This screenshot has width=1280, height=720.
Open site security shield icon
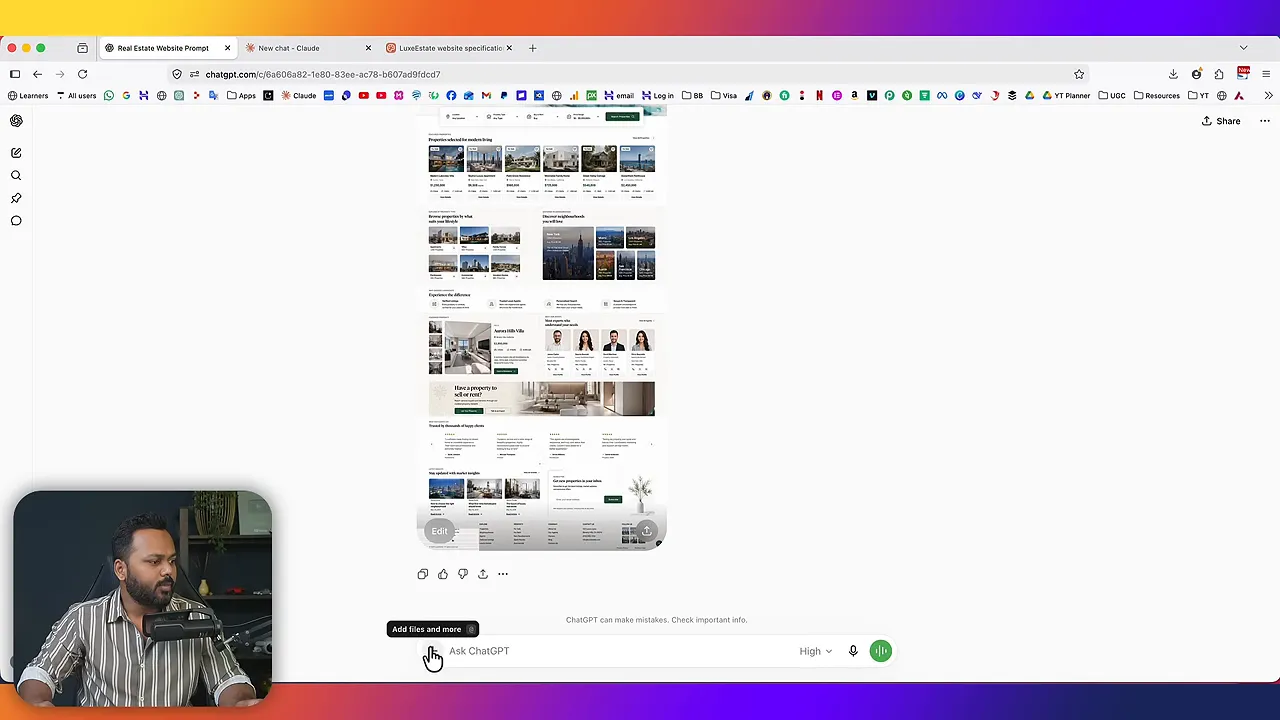click(177, 74)
